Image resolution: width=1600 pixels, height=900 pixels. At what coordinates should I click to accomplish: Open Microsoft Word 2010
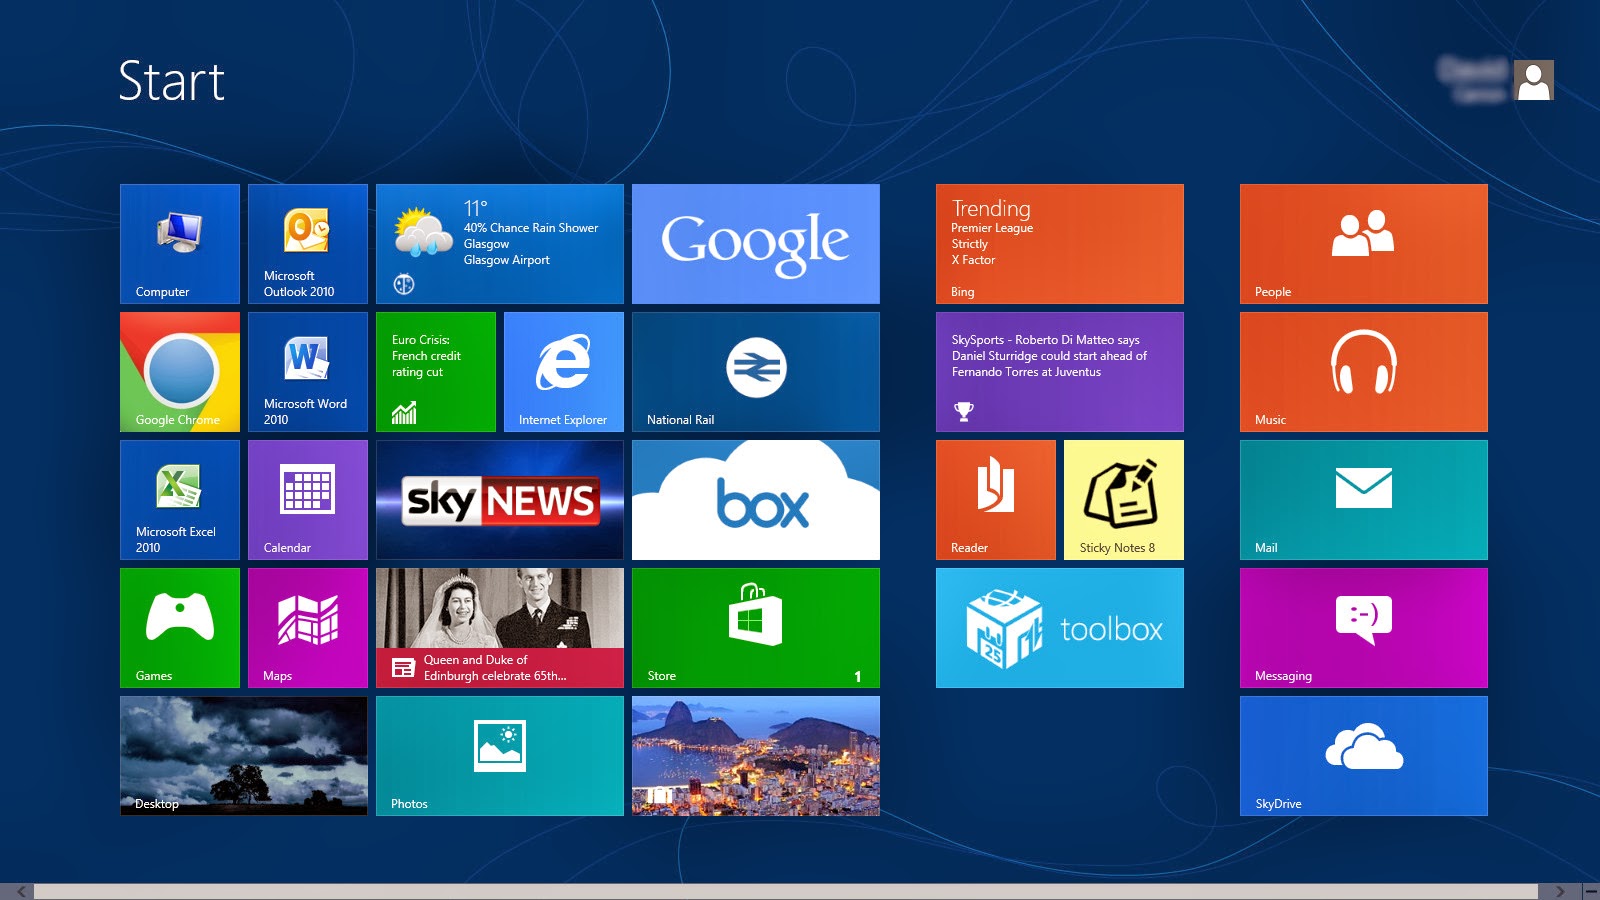tap(307, 371)
